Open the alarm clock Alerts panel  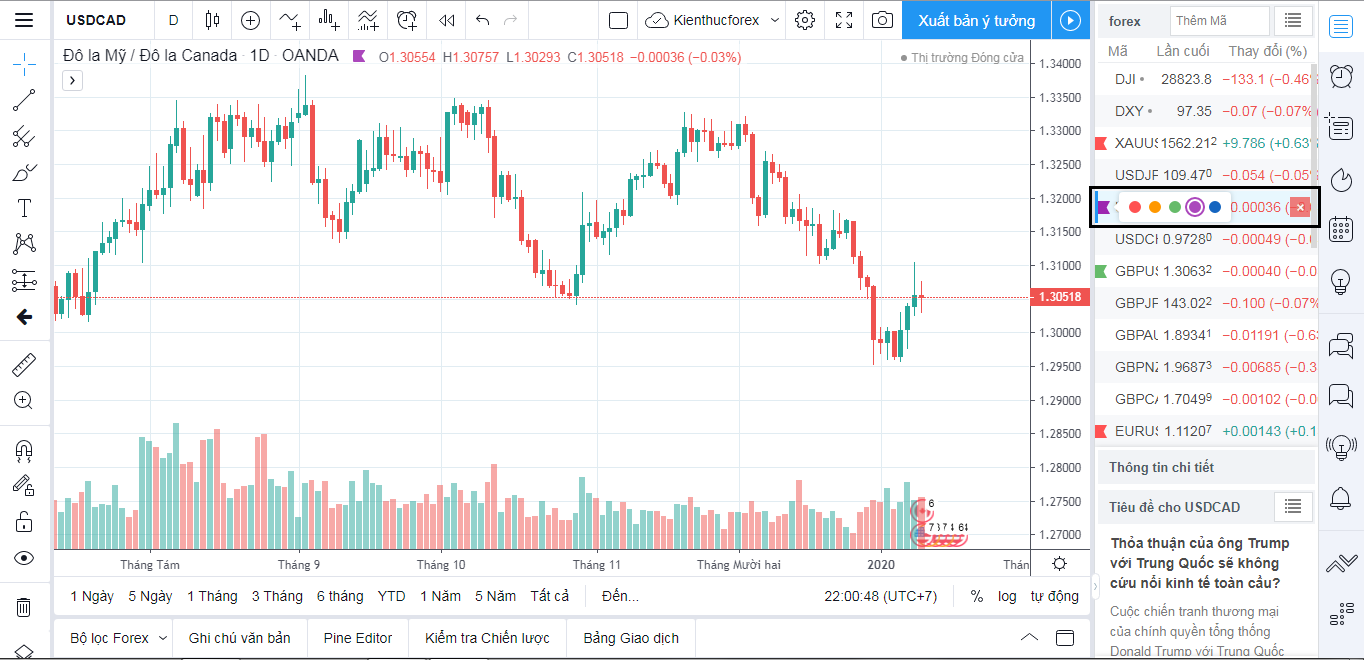coord(1341,76)
